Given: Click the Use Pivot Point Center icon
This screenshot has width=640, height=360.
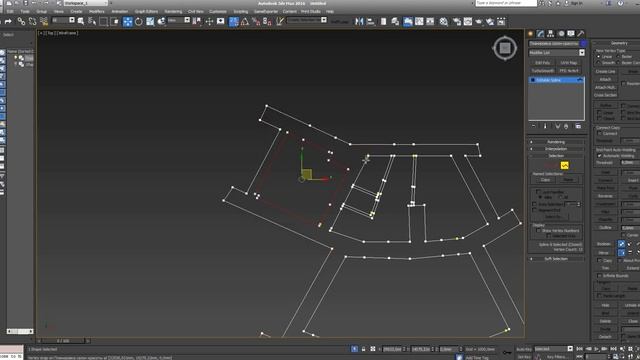Looking at the screenshot, I should coord(197,21).
